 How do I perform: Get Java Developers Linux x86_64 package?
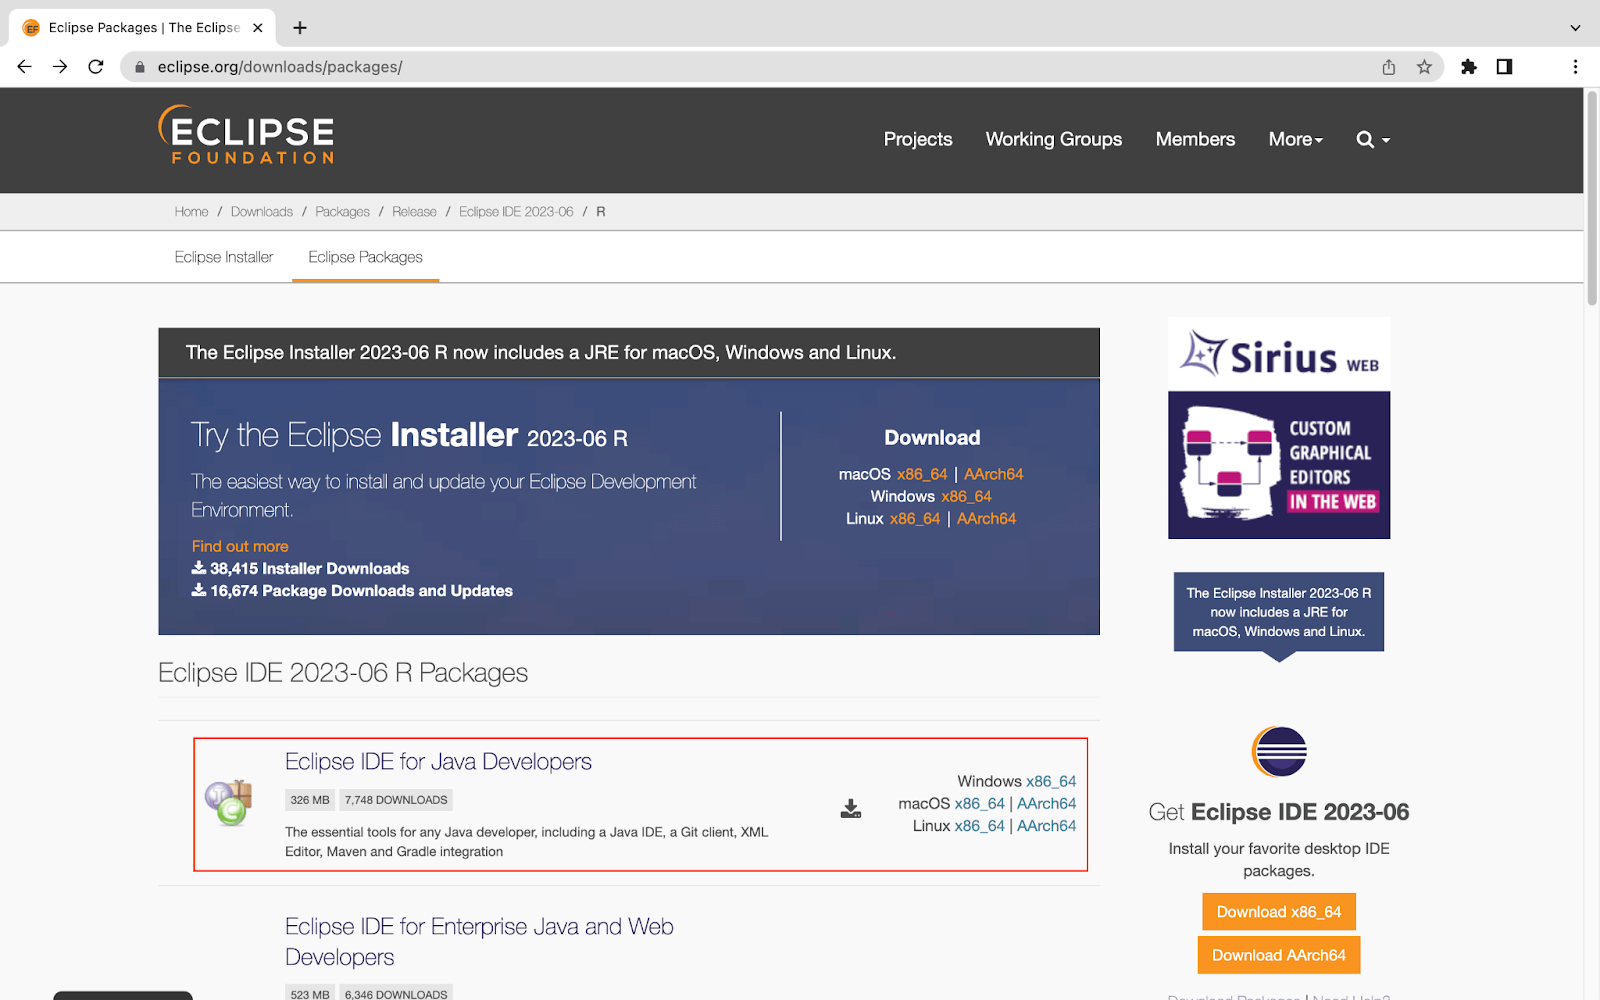point(980,826)
